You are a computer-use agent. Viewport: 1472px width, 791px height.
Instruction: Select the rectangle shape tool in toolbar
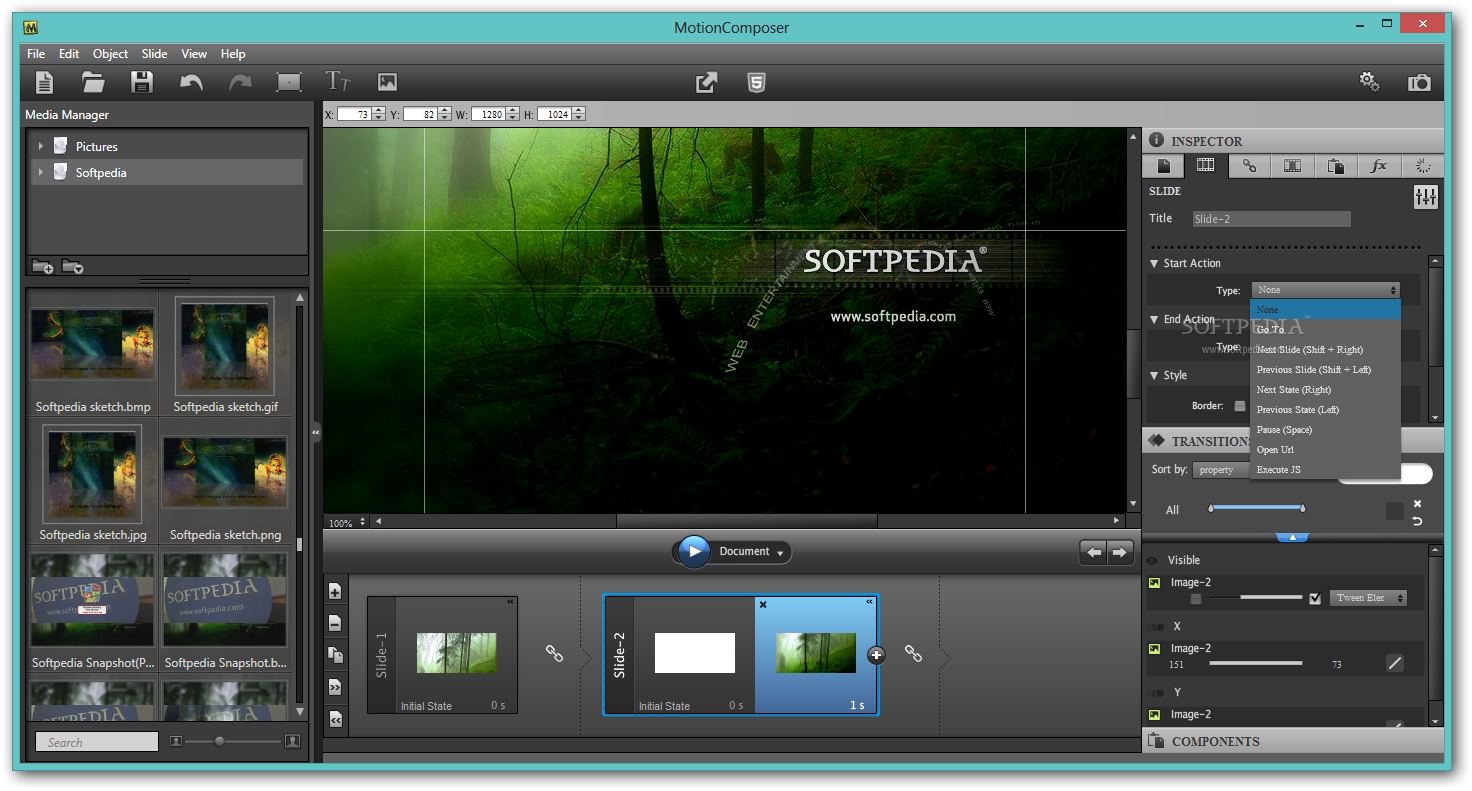[289, 82]
